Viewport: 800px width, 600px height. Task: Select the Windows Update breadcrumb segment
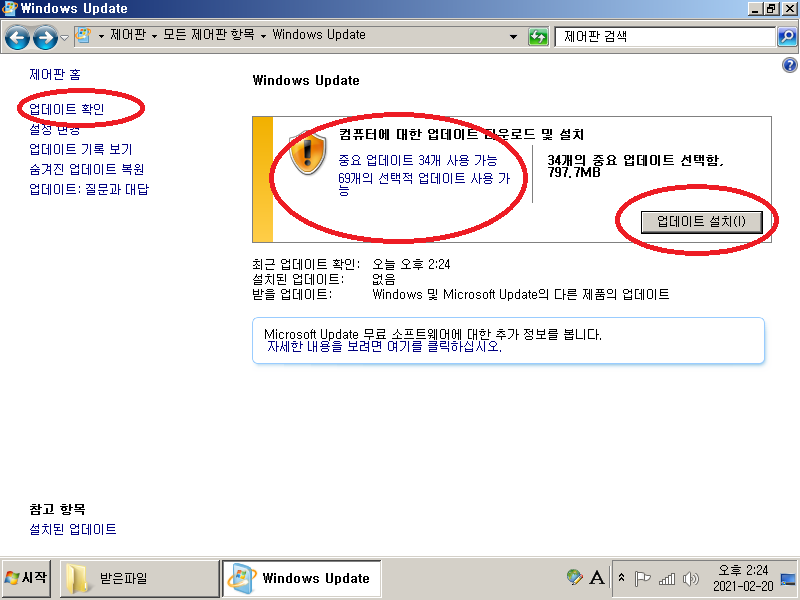click(319, 35)
